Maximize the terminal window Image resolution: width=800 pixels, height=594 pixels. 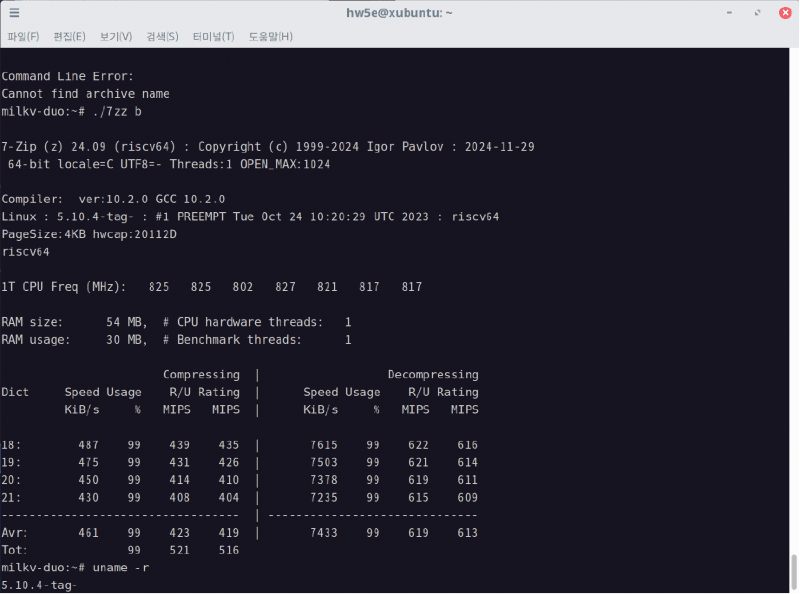point(758,13)
